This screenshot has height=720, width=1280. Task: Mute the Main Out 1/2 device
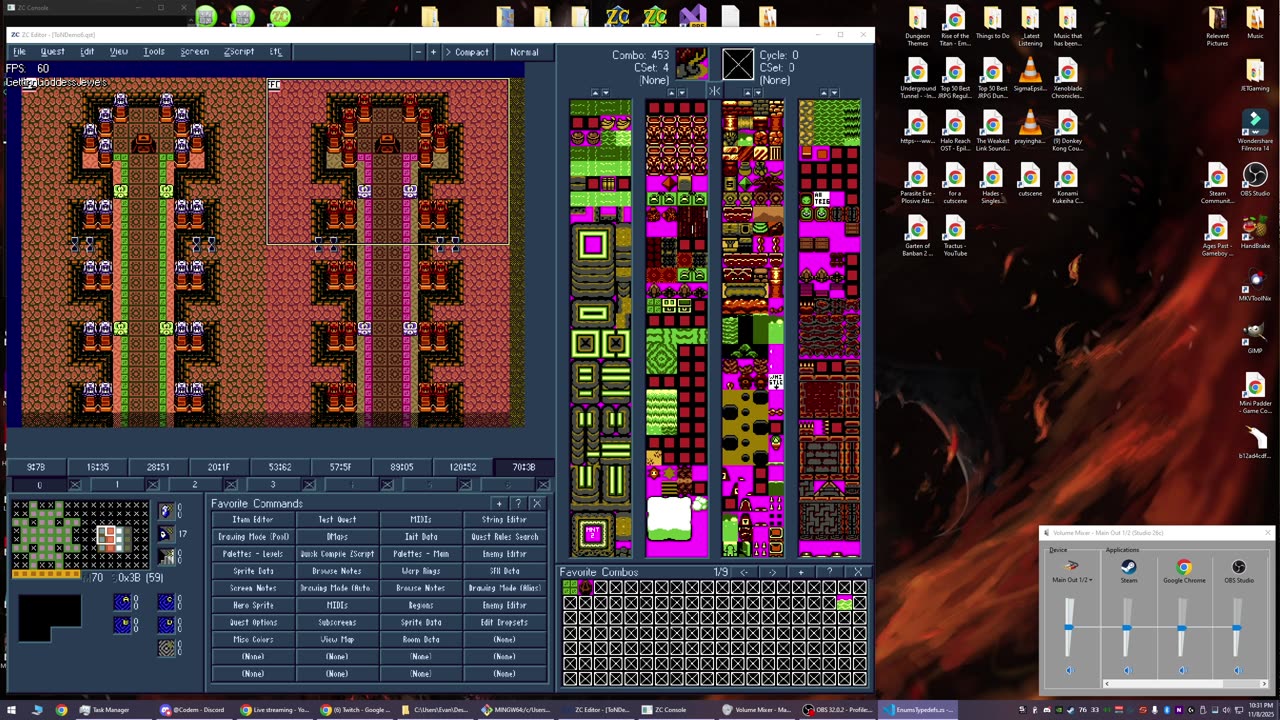coord(1069,670)
